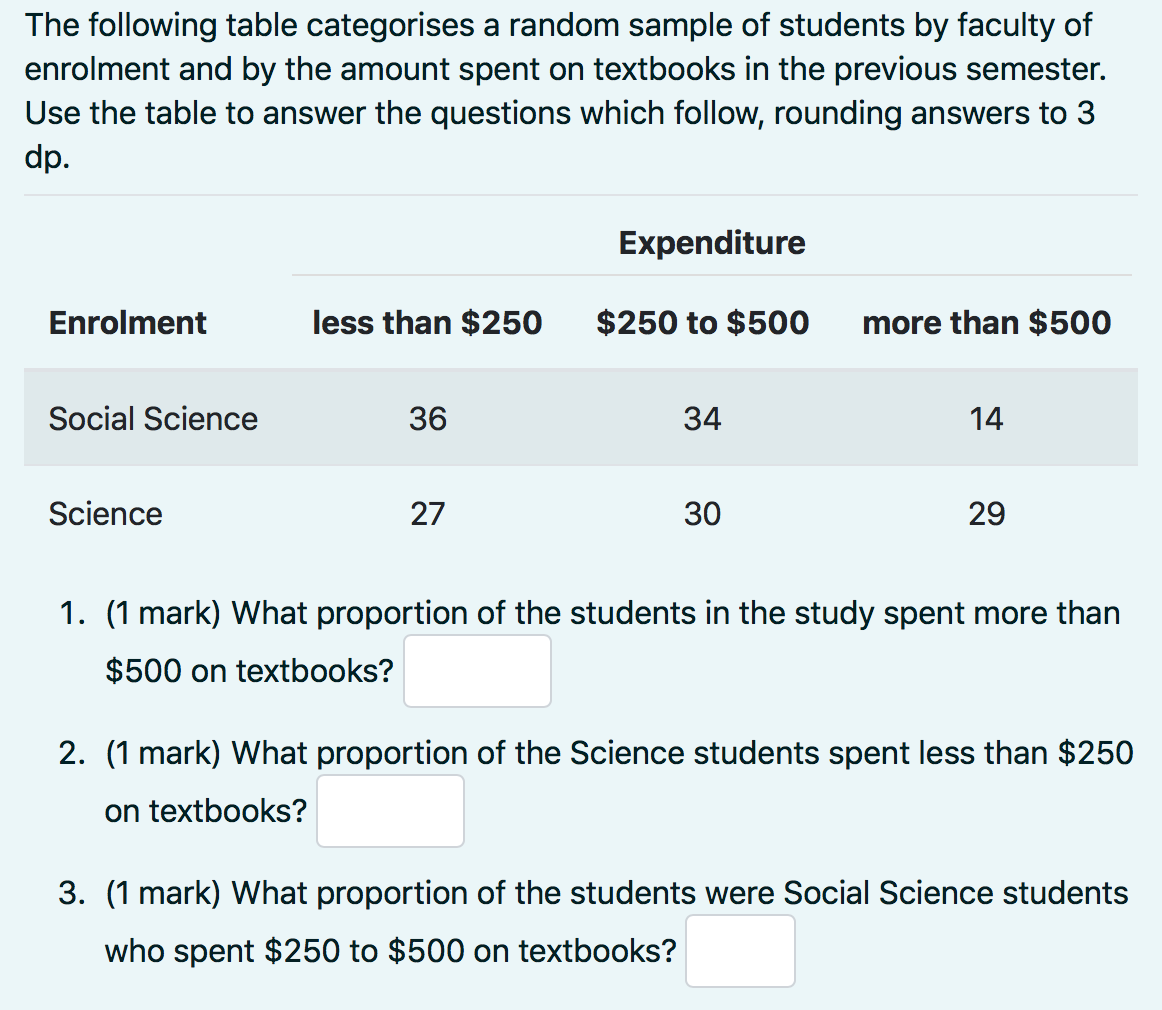Click the table cell showing 14
Screen dimensions: 1162x1010
(x=986, y=418)
